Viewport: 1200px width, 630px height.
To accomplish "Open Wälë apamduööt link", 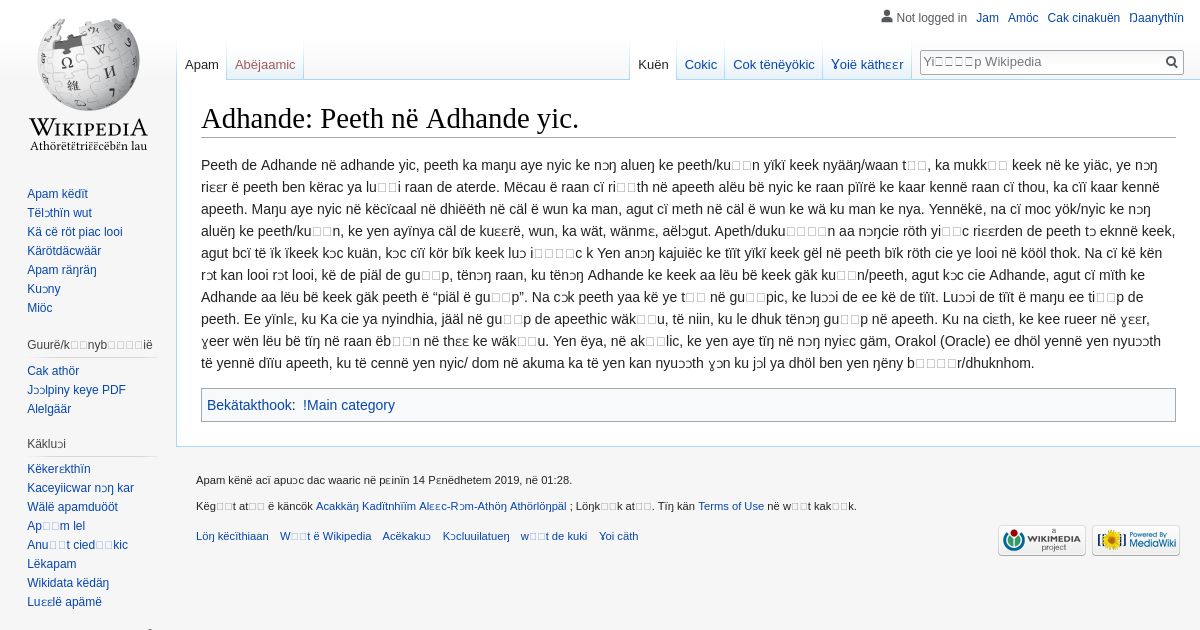I will (x=72, y=507).
